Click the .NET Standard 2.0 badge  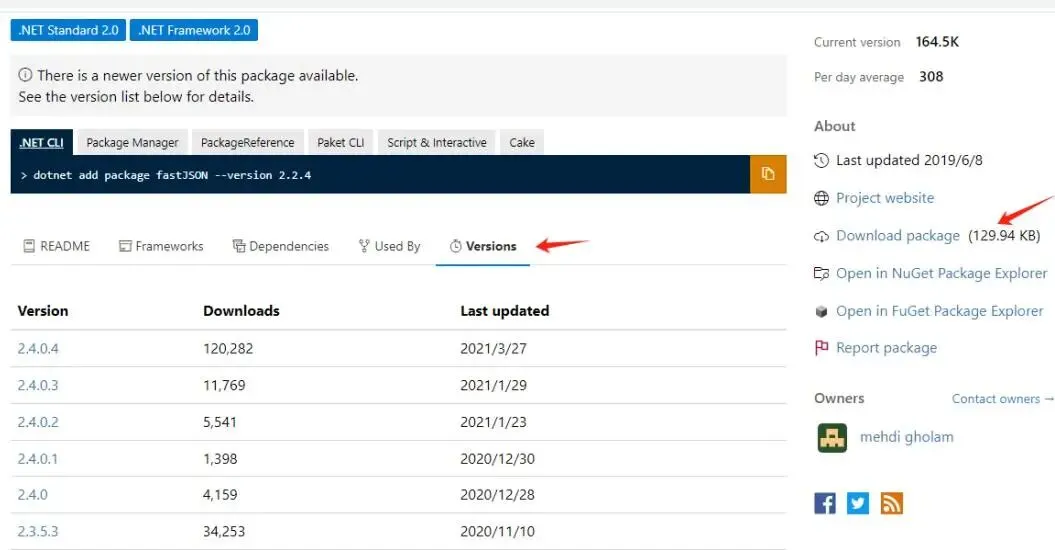tap(68, 30)
